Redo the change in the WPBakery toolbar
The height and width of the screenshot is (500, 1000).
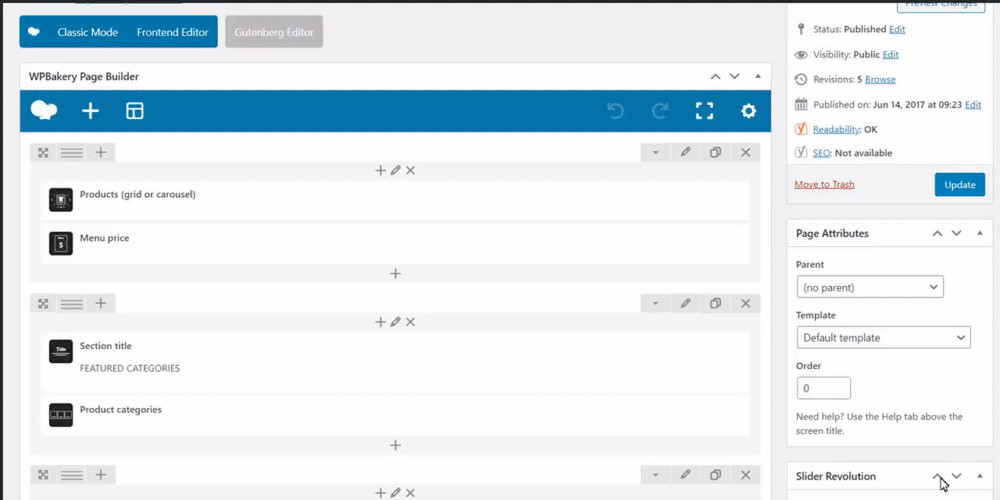pos(660,111)
